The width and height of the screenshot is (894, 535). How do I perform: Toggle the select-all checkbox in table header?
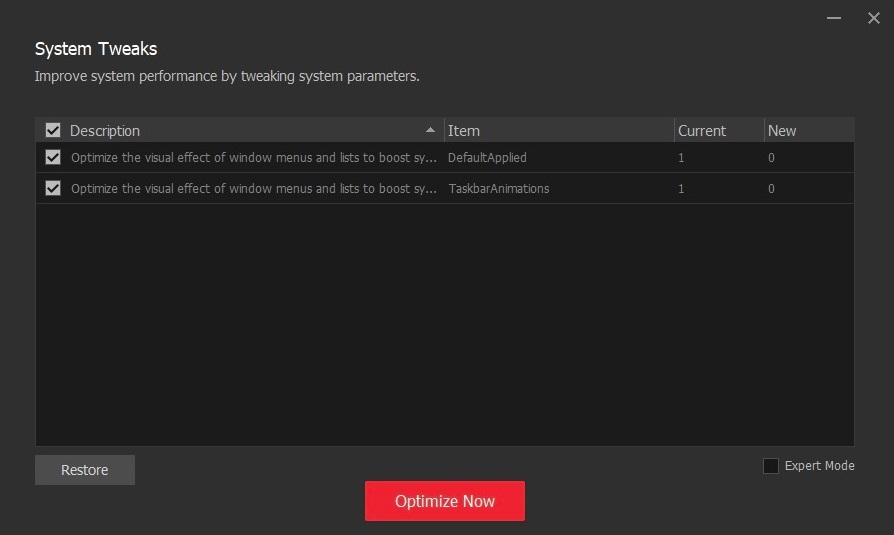point(53,130)
